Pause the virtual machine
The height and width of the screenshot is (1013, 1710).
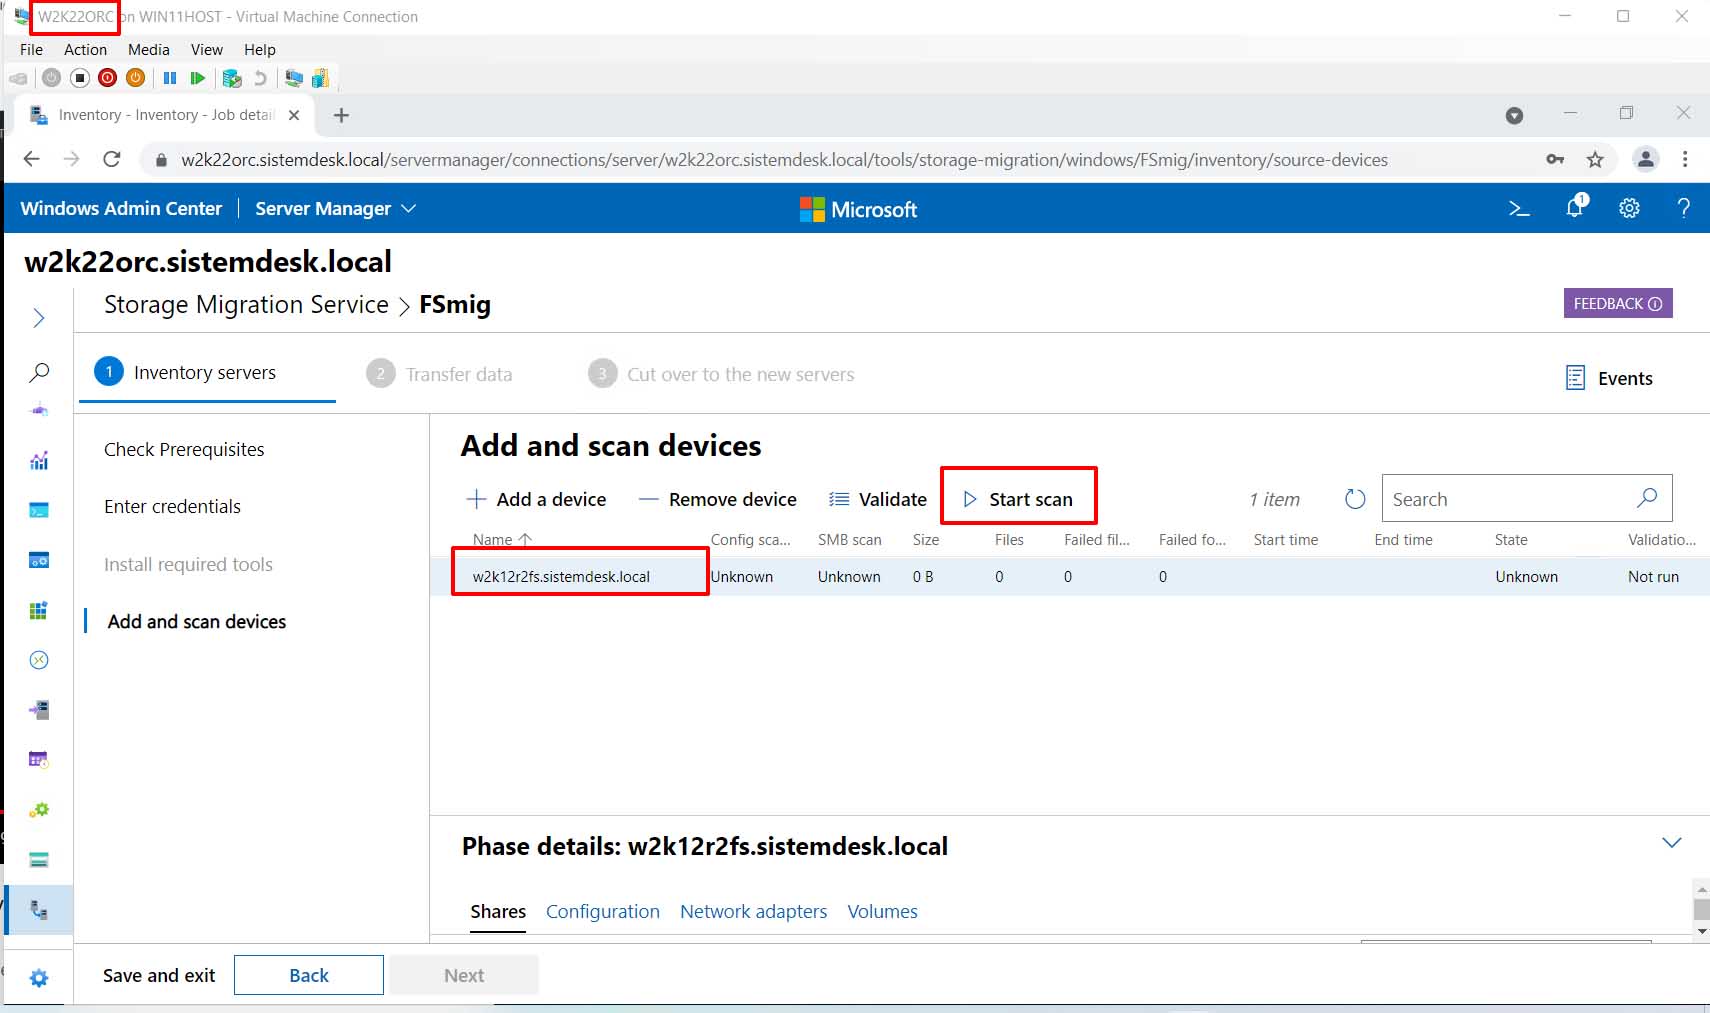pos(170,78)
